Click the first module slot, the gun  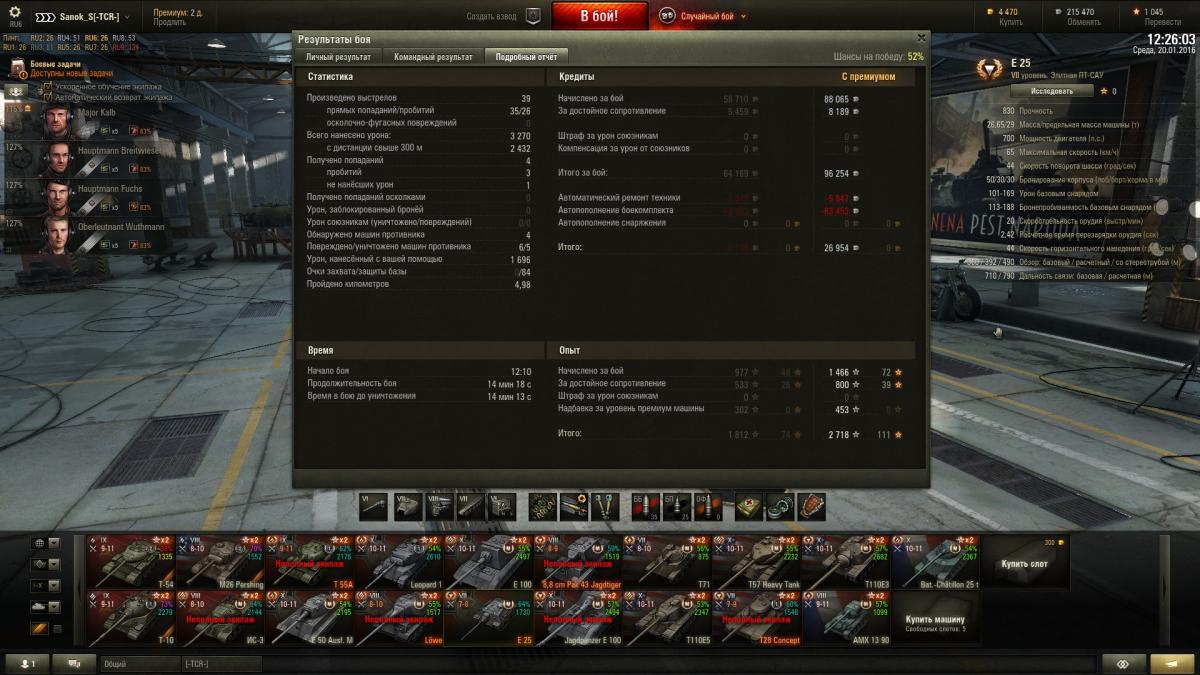372,506
